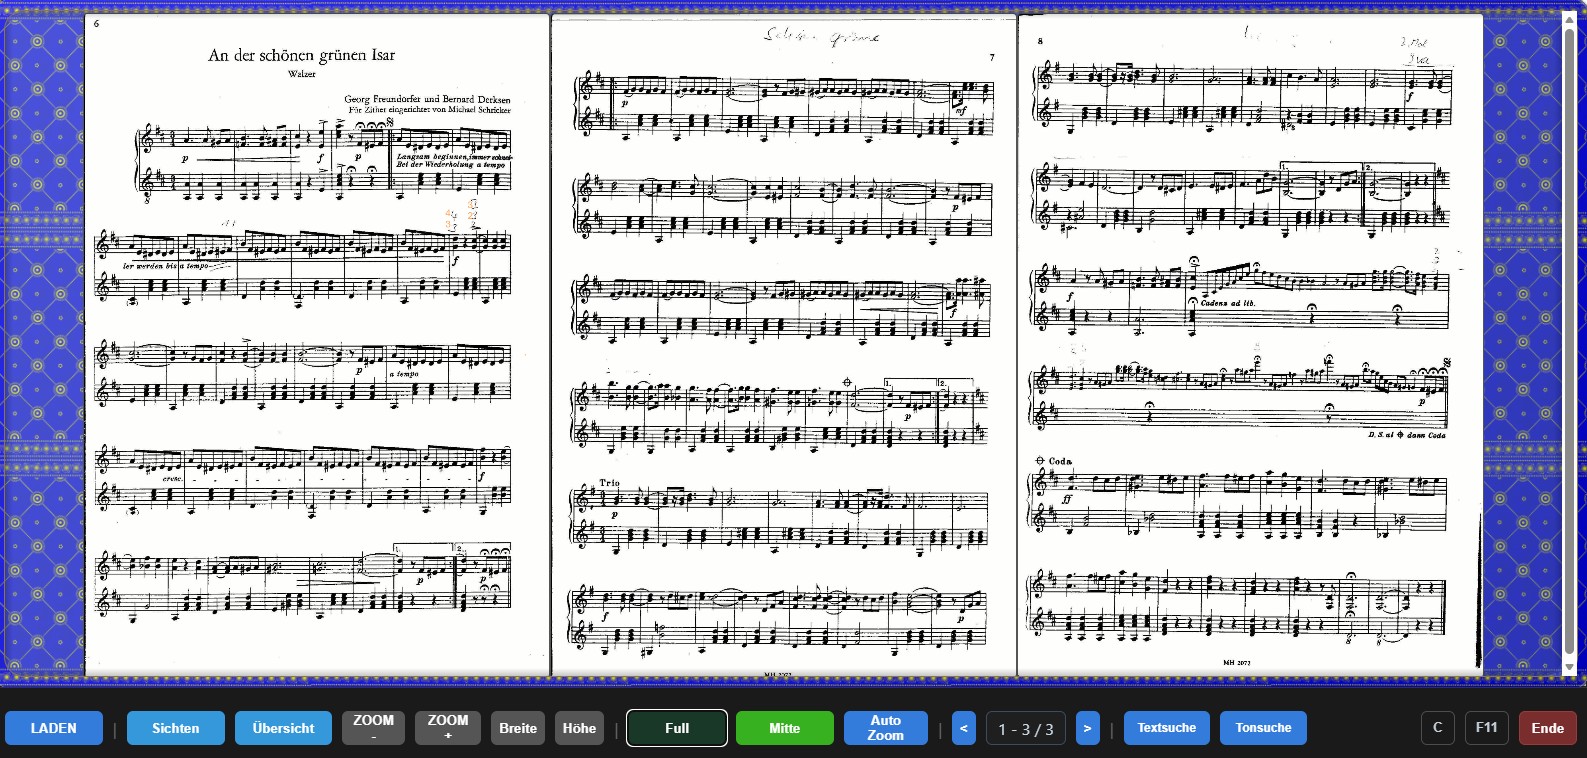Open the Tonsuche tone search
This screenshot has width=1587, height=758.
[1264, 728]
